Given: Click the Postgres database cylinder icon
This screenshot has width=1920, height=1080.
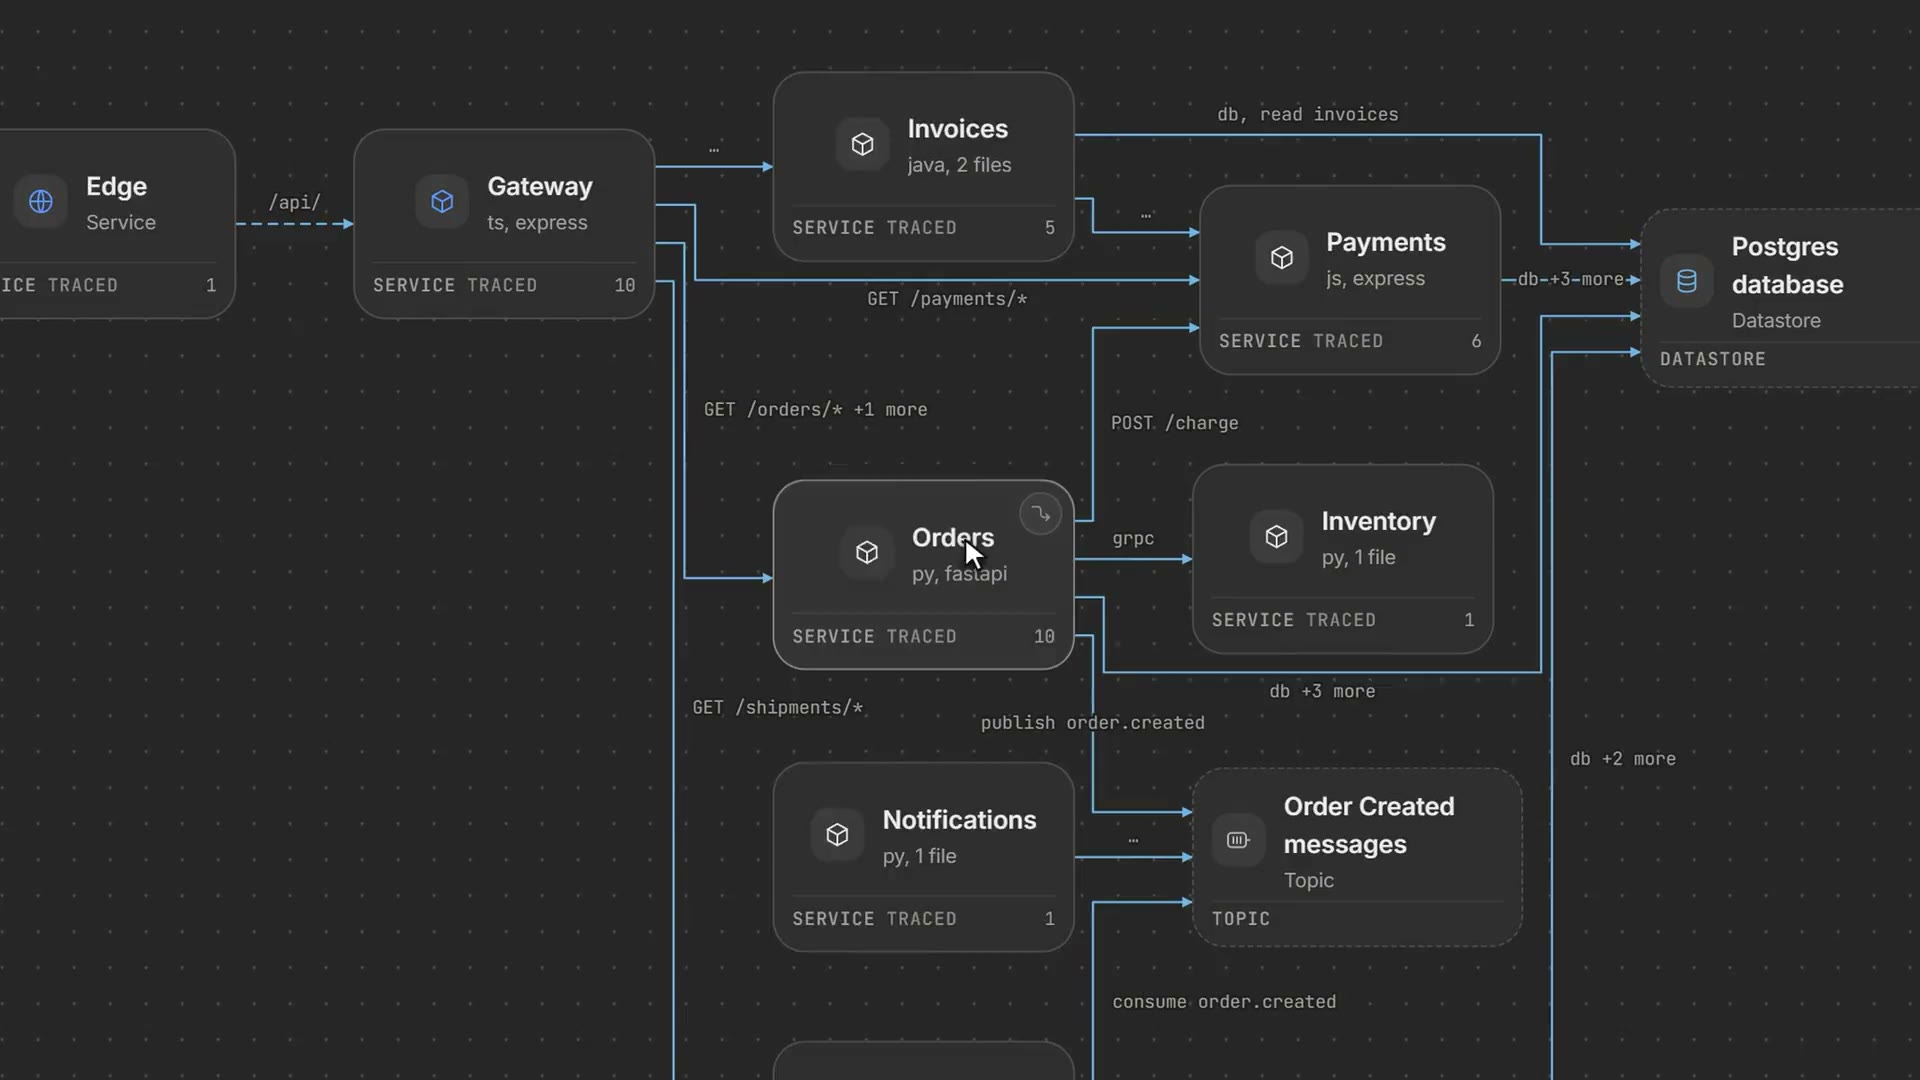Looking at the screenshot, I should coord(1686,281).
